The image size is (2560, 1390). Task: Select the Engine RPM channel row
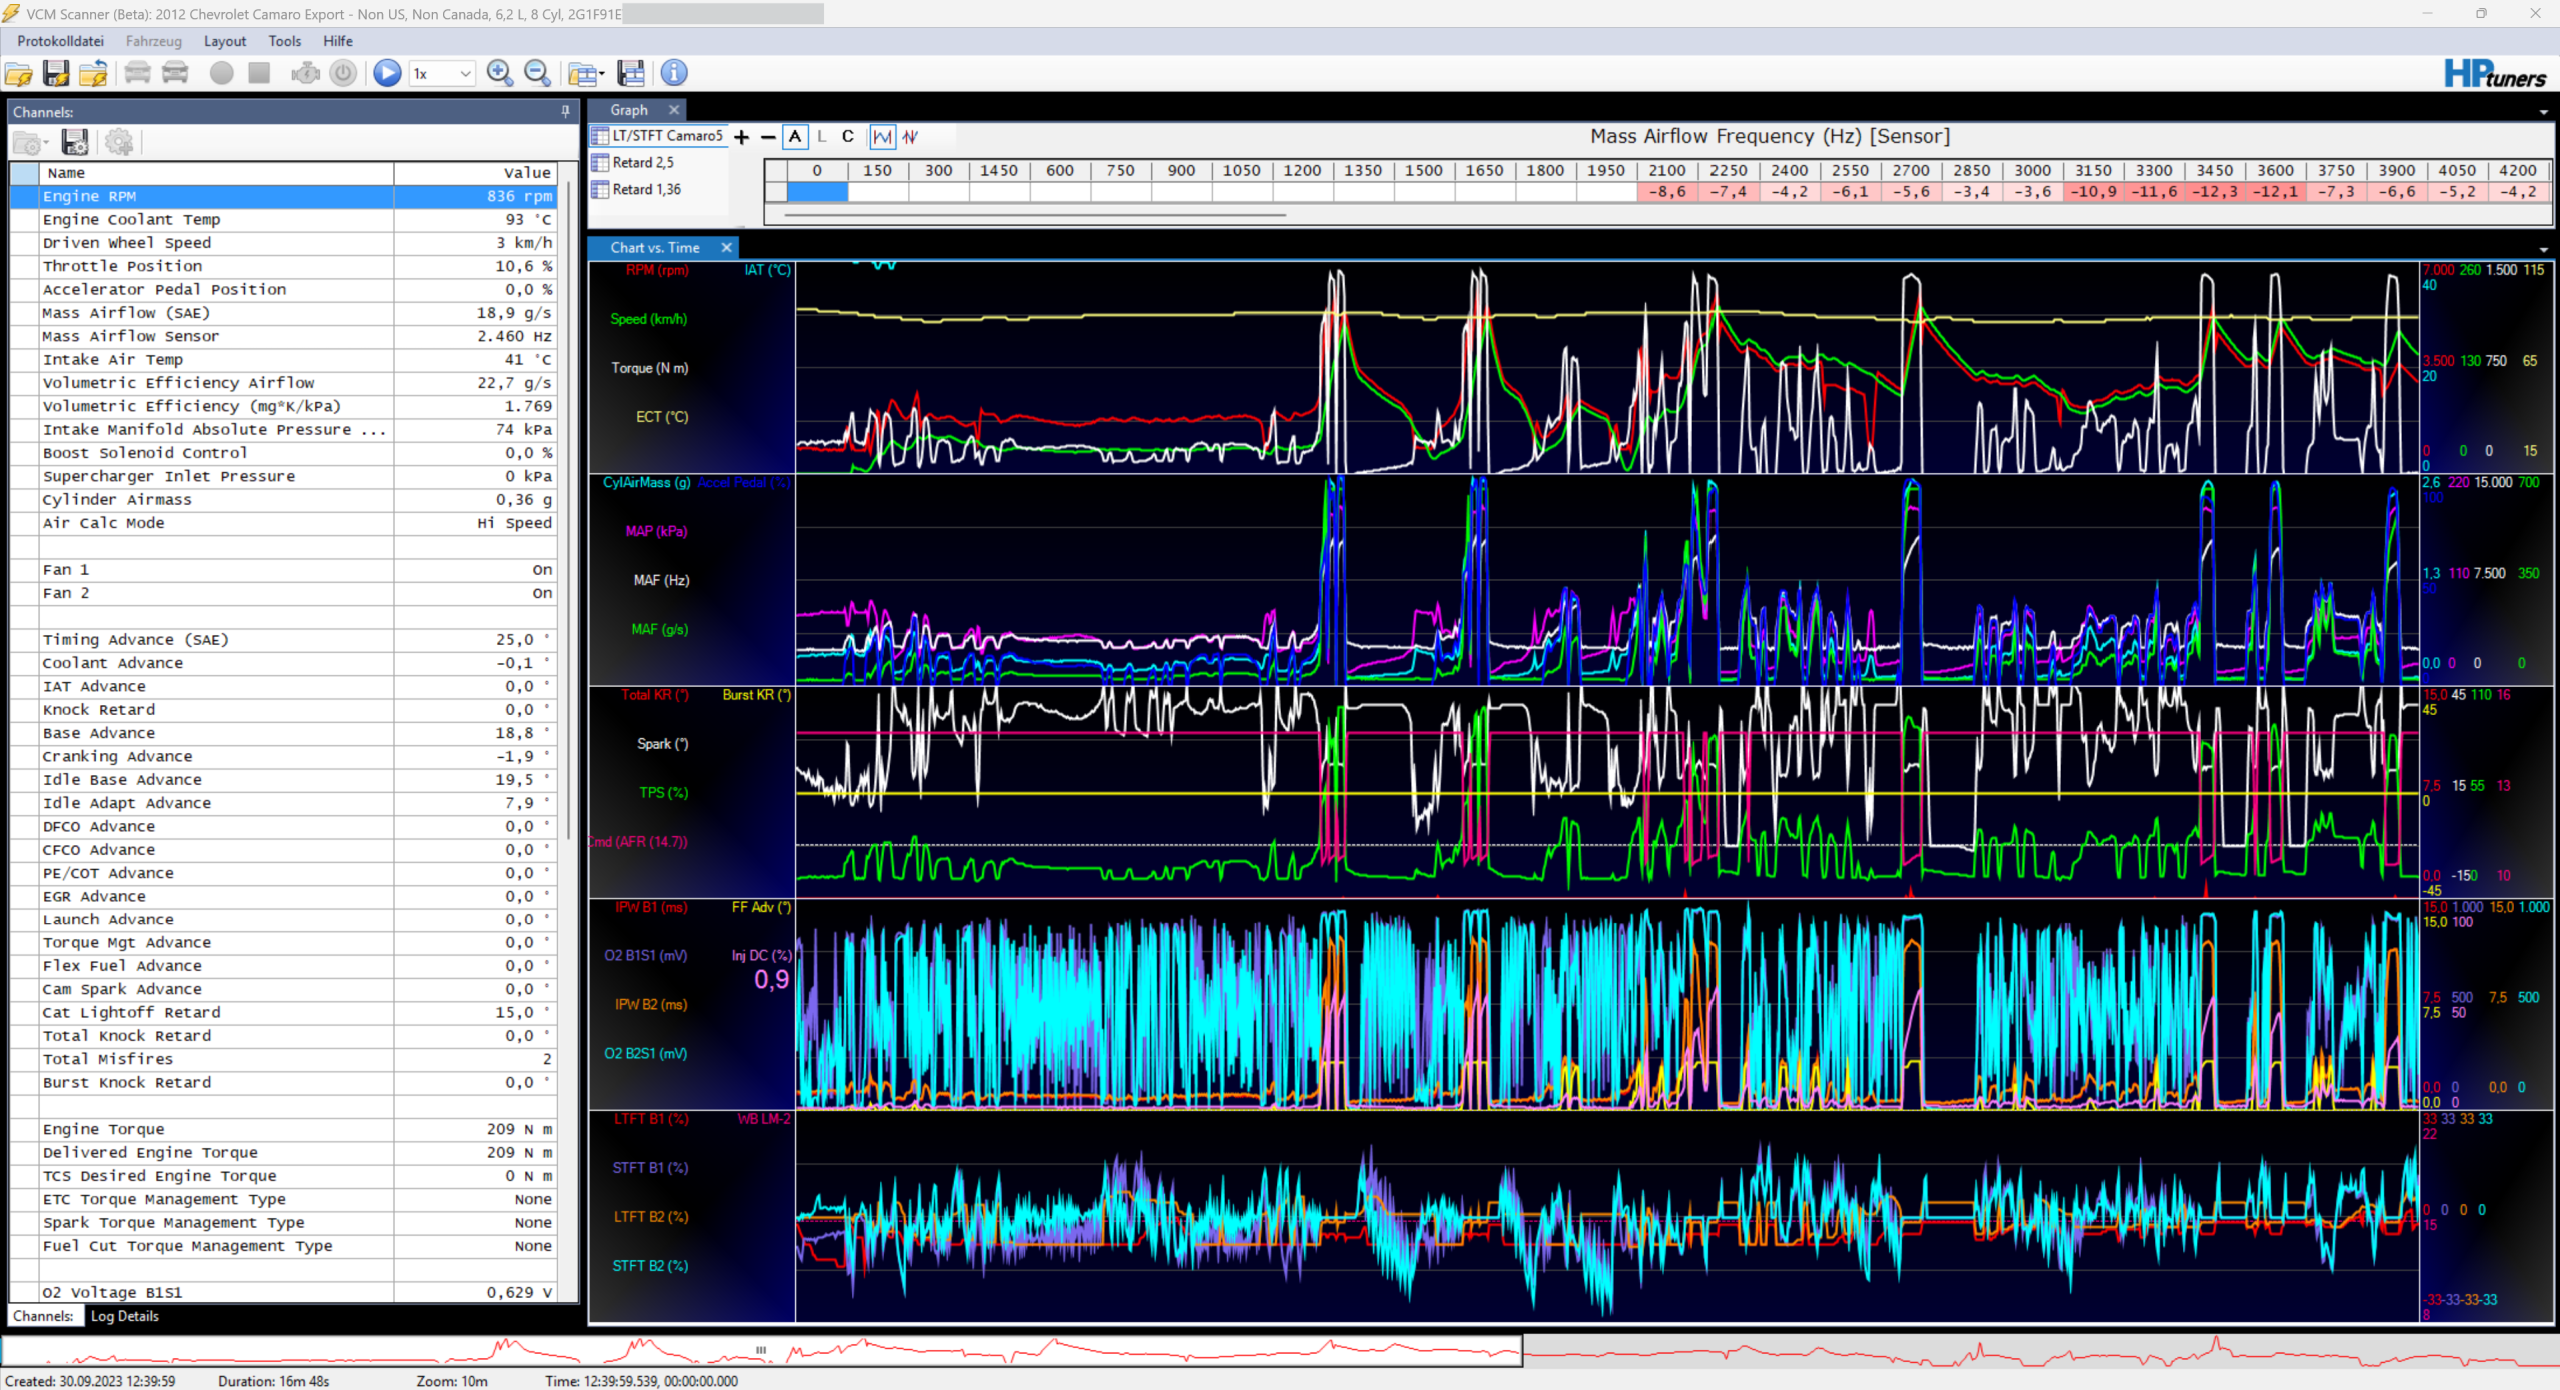tap(282, 197)
